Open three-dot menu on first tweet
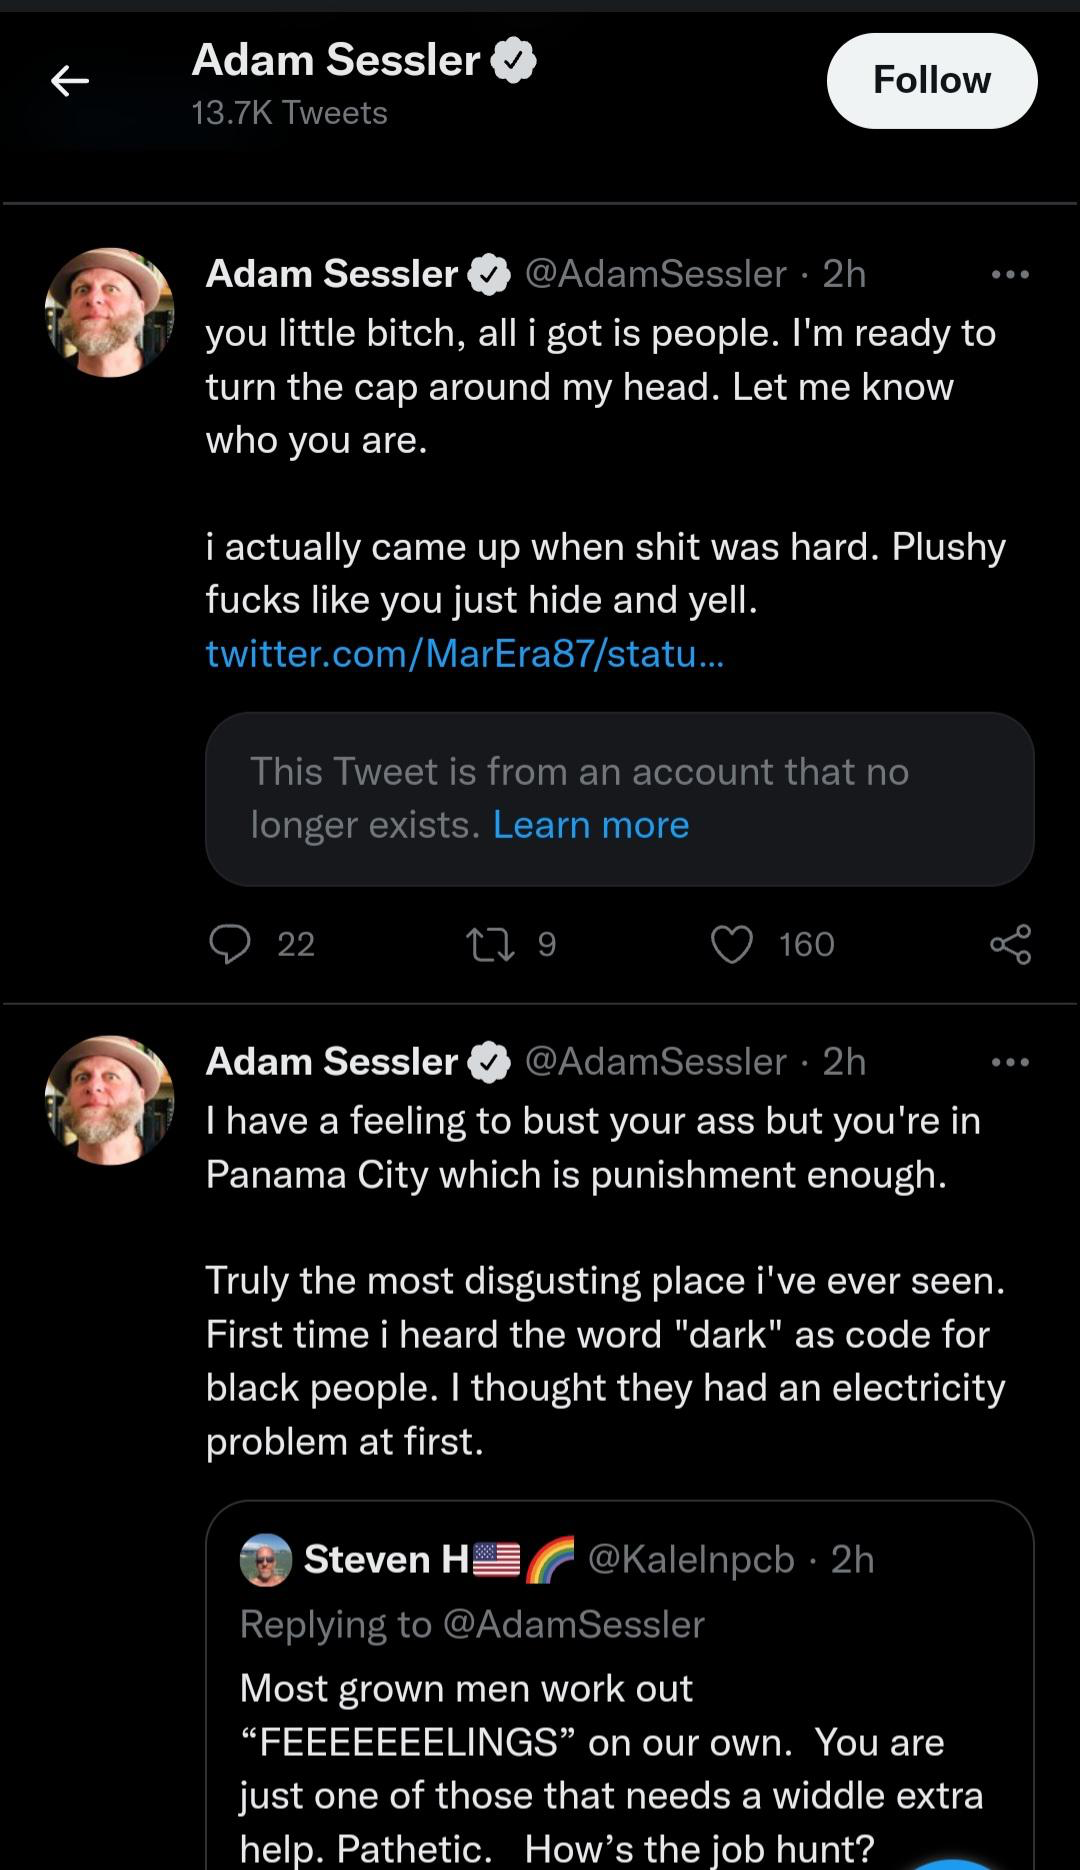Image resolution: width=1080 pixels, height=1870 pixels. tap(1010, 274)
